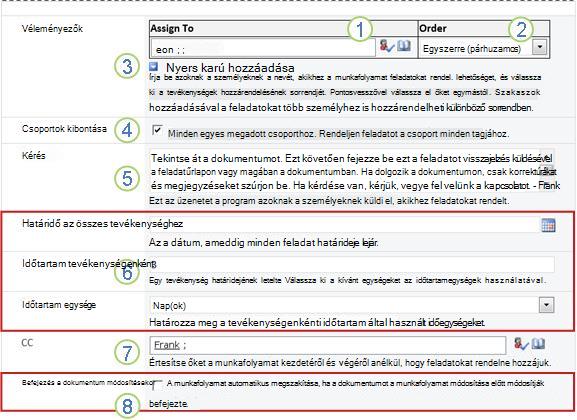Click the Véleményezők label
Image resolution: width=577 pixels, height=420 pixels.
52,29
